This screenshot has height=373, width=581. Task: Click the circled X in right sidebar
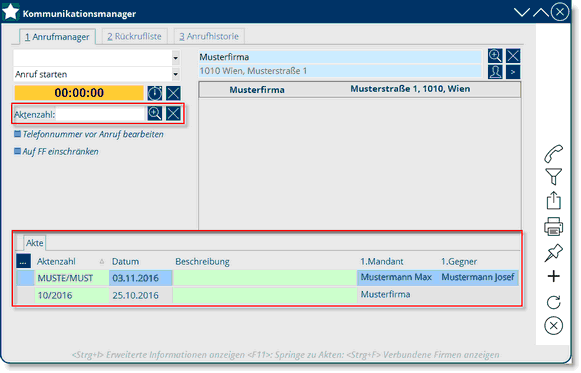[554, 326]
